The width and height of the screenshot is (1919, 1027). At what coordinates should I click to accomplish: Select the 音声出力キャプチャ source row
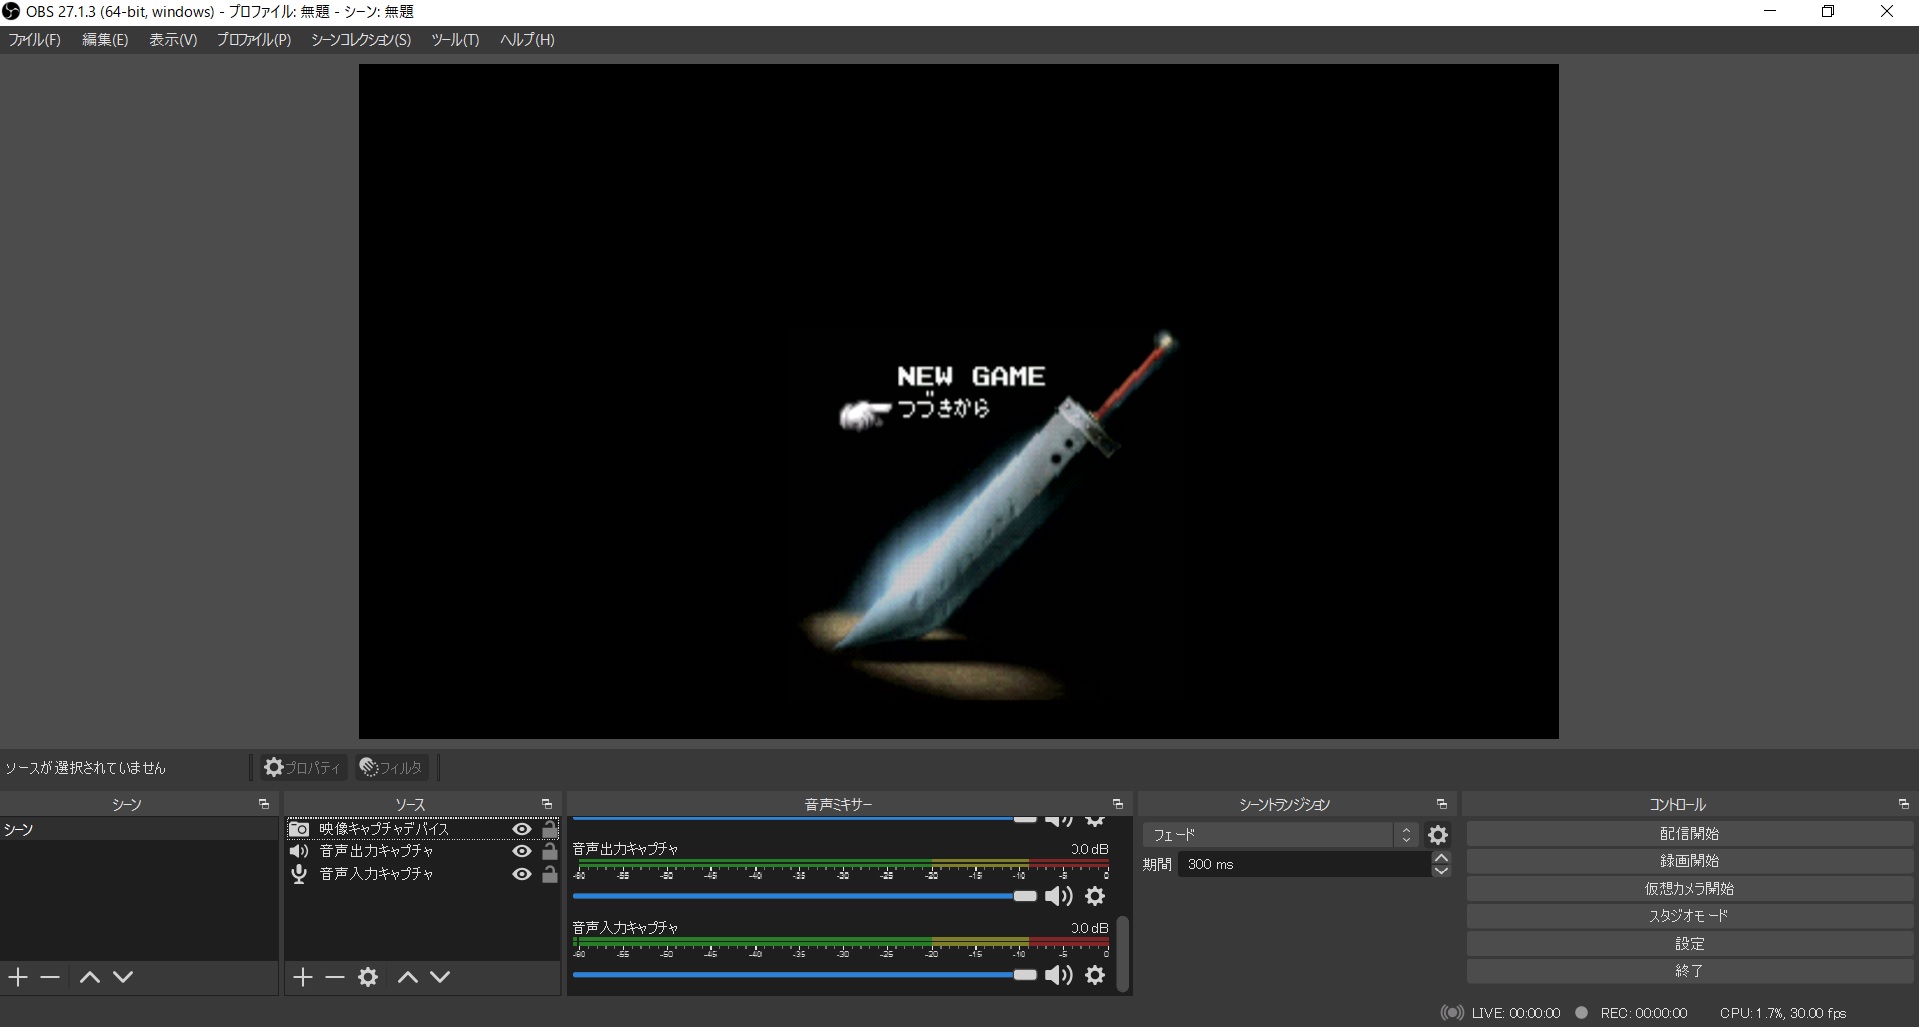click(x=422, y=851)
